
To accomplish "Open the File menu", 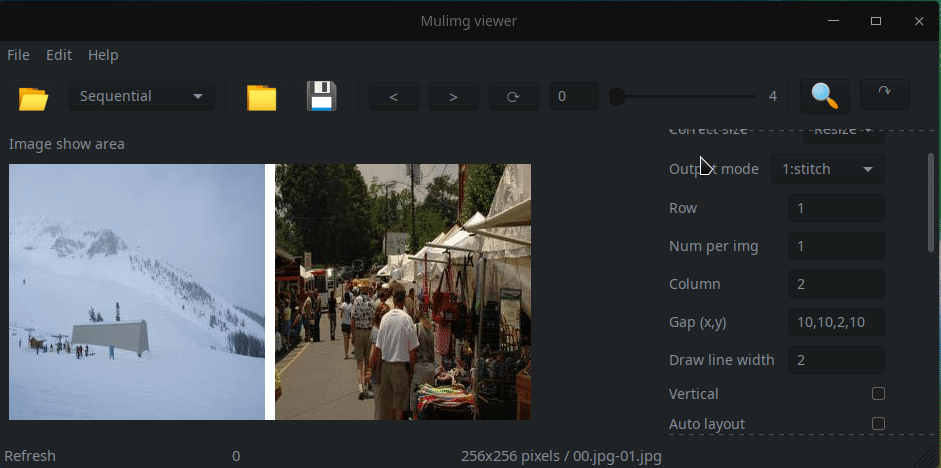I will (x=18, y=55).
